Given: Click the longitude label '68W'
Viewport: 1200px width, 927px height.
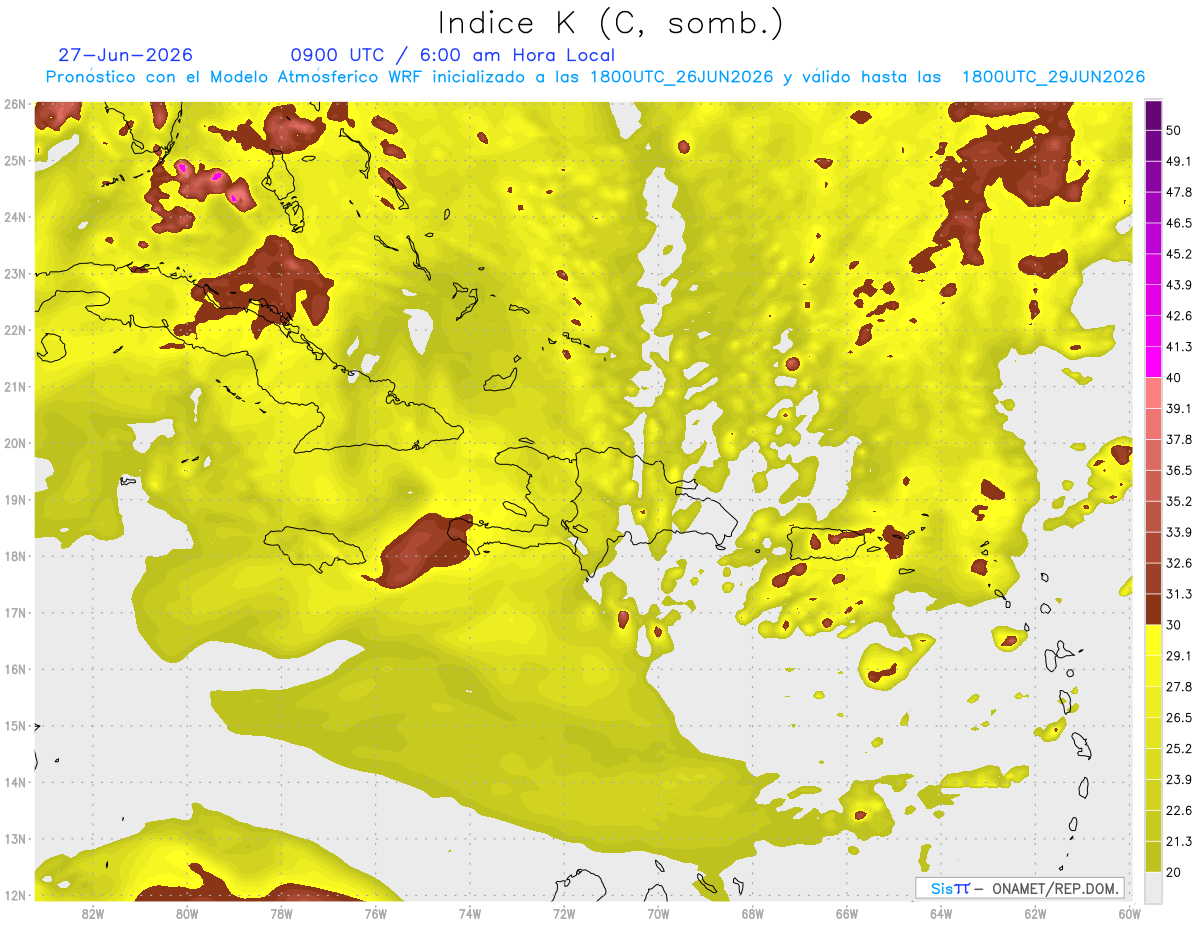Looking at the screenshot, I should pos(752,913).
